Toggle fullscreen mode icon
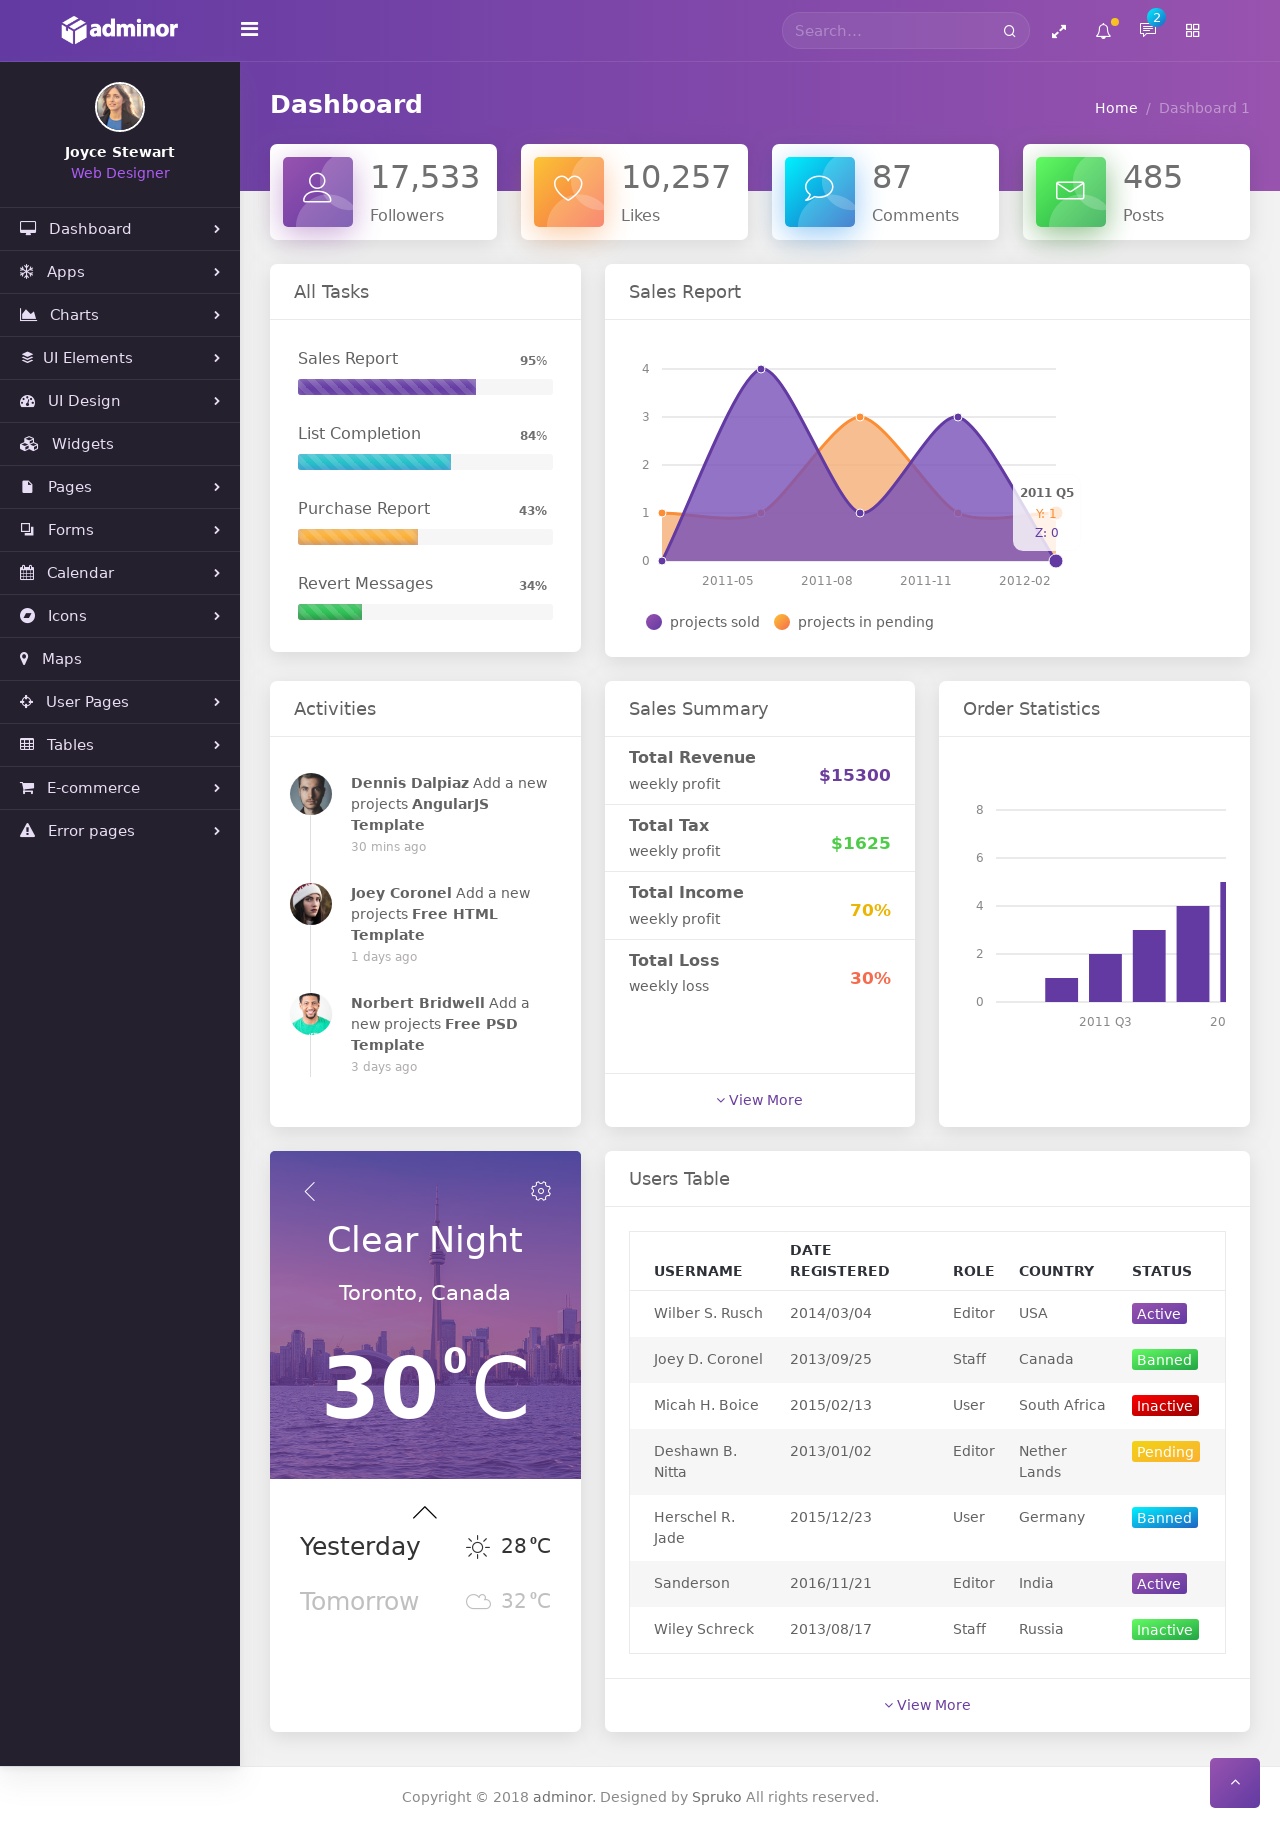 tap(1059, 31)
